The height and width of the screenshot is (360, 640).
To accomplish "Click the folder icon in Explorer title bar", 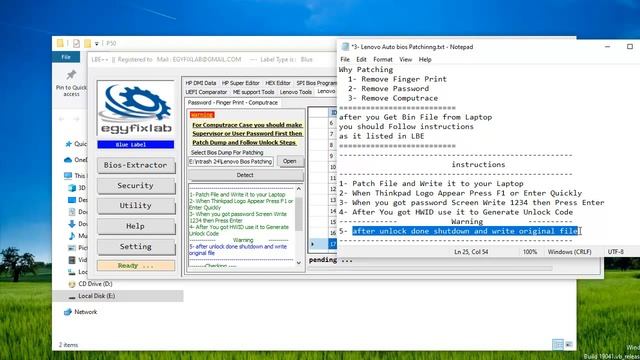I will pos(60,43).
